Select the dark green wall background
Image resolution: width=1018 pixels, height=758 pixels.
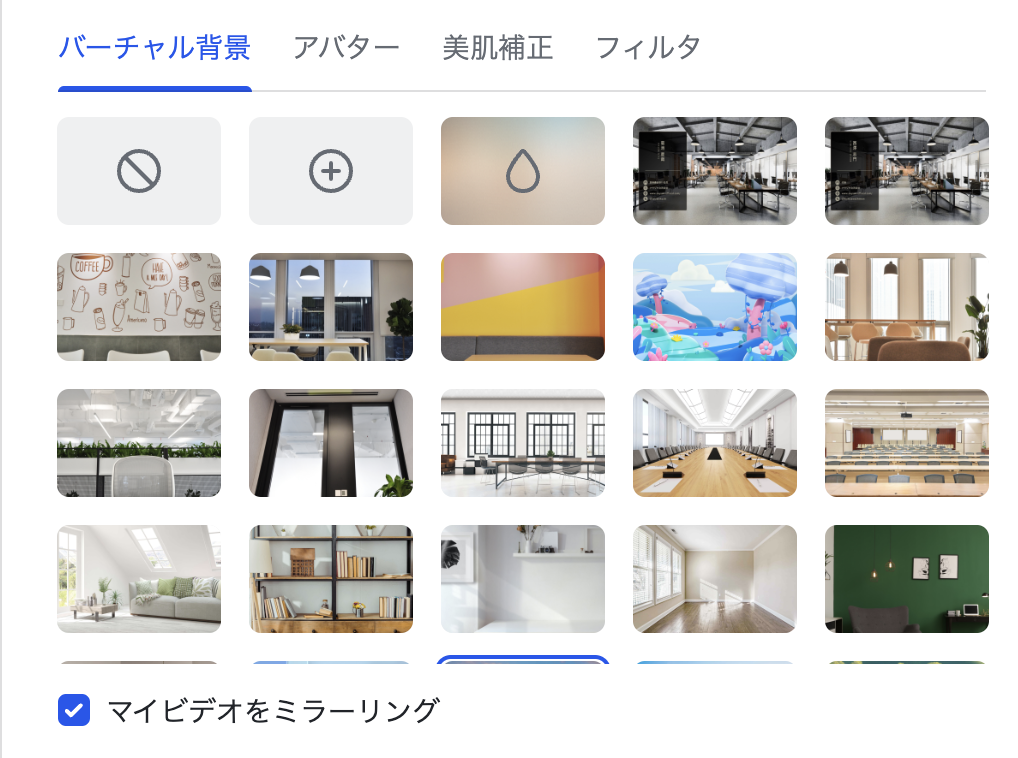(x=907, y=579)
